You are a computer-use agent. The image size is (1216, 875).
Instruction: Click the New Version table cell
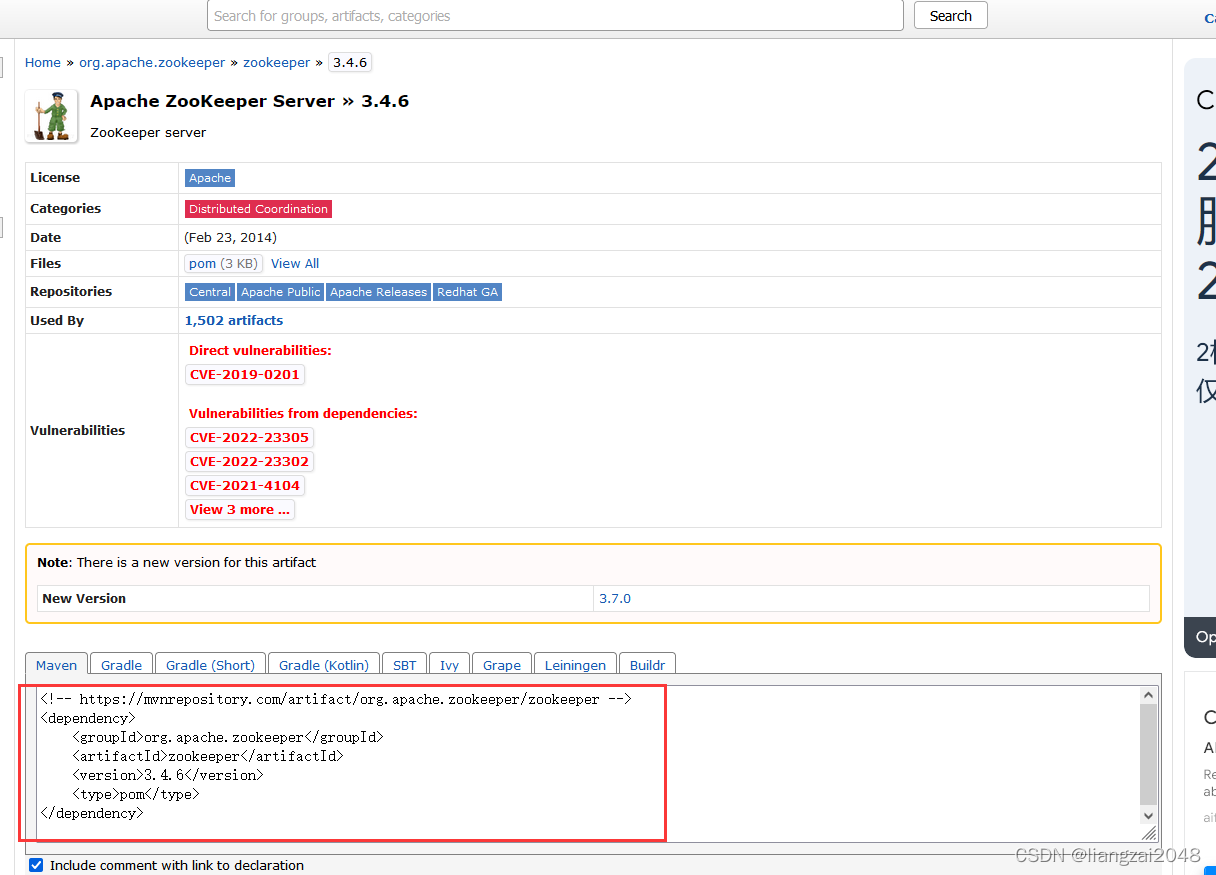pyautogui.click(x=315, y=599)
